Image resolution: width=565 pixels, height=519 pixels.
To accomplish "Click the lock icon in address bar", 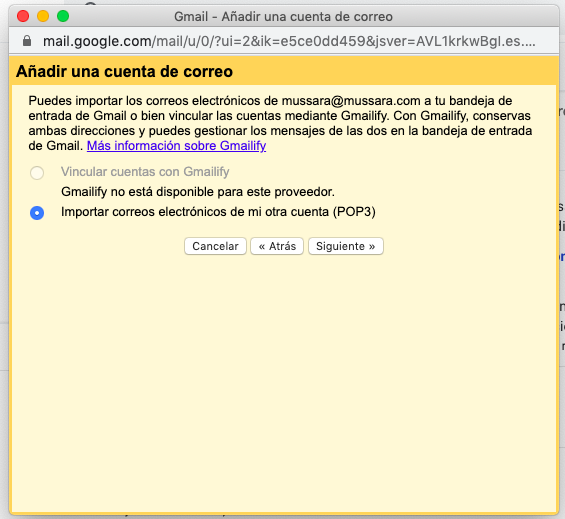I will point(27,41).
